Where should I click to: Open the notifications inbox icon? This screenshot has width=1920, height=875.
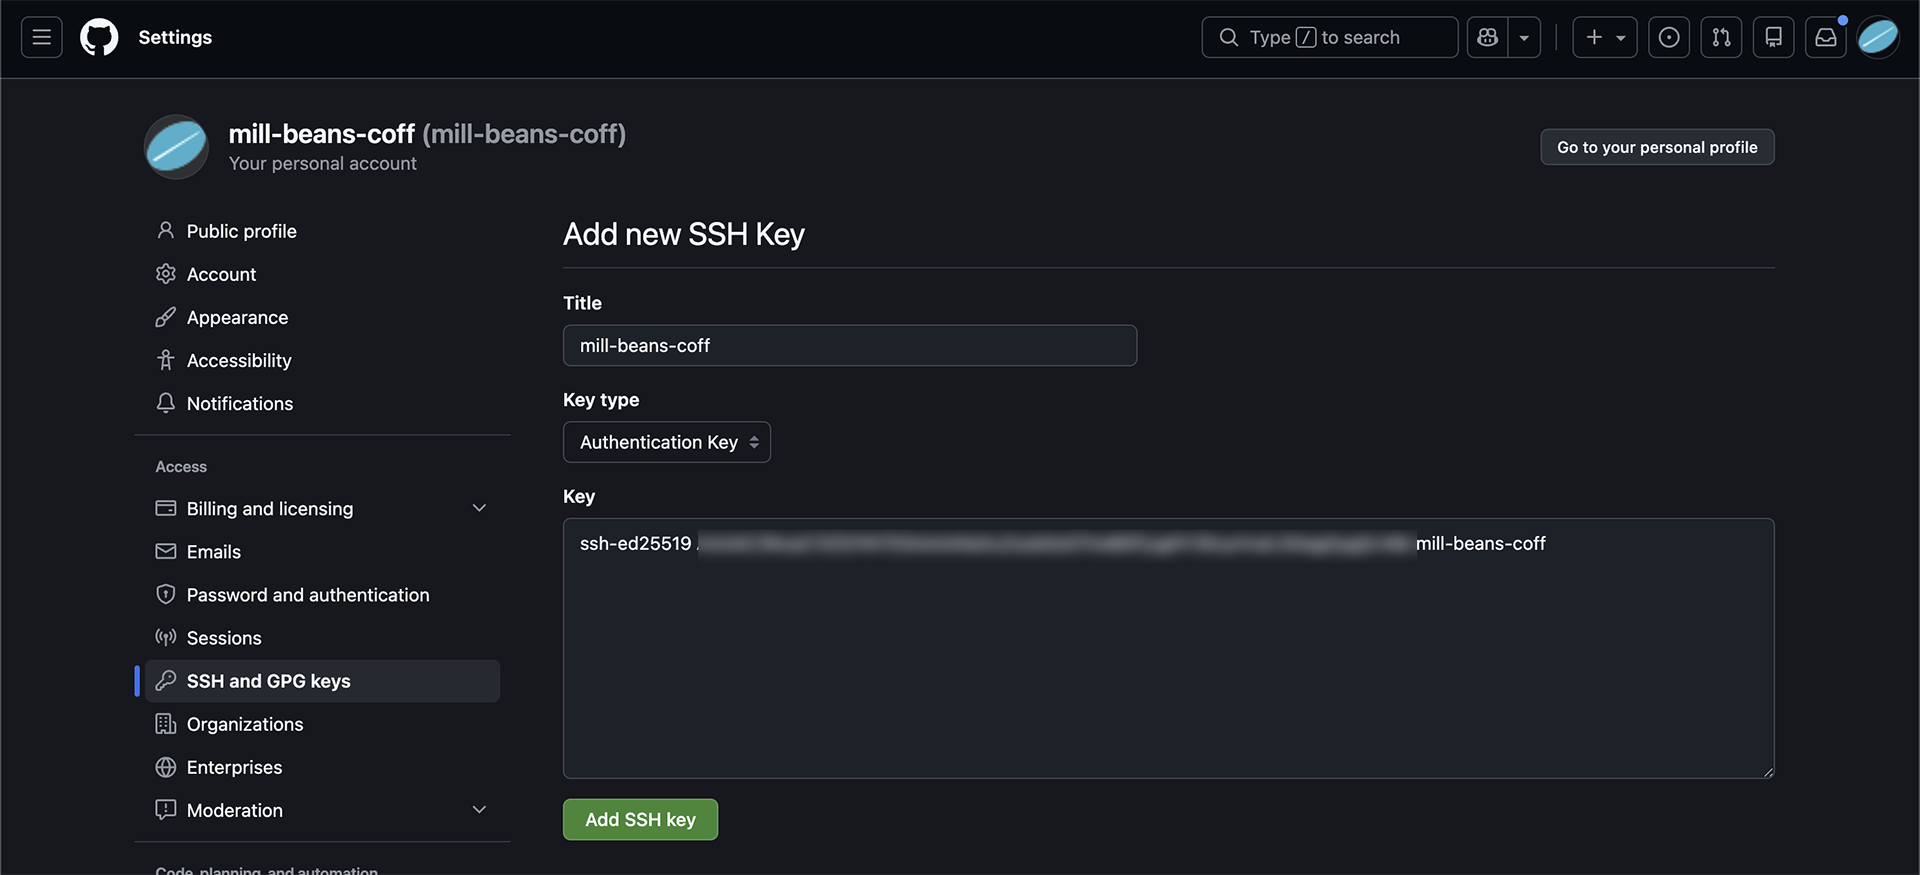pos(1825,37)
